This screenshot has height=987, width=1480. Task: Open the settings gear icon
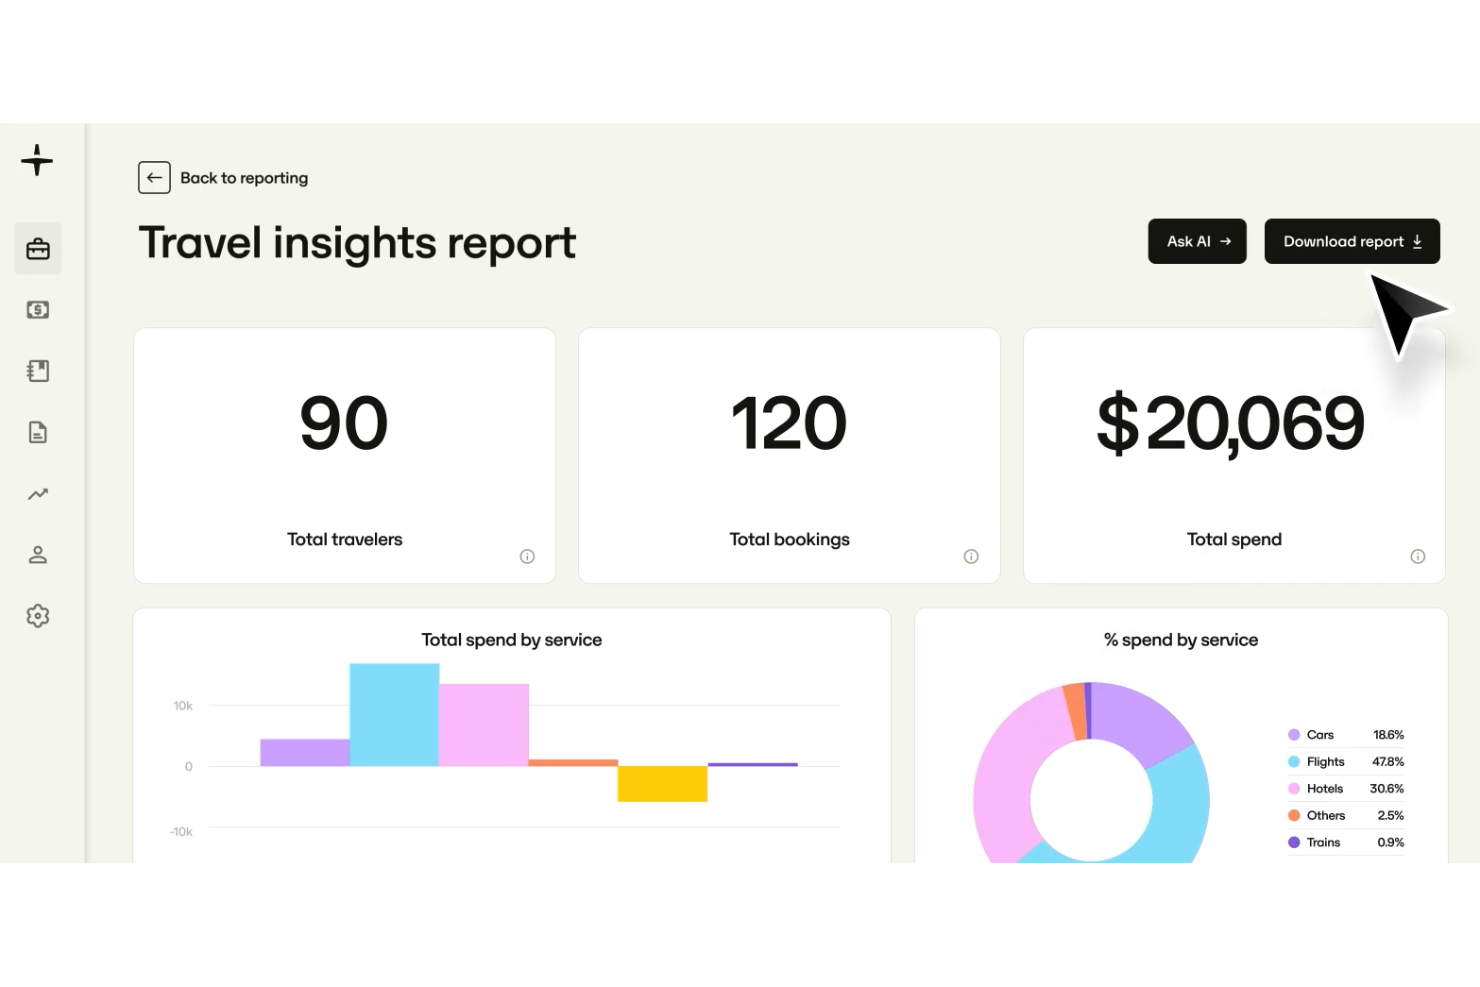pos(38,616)
